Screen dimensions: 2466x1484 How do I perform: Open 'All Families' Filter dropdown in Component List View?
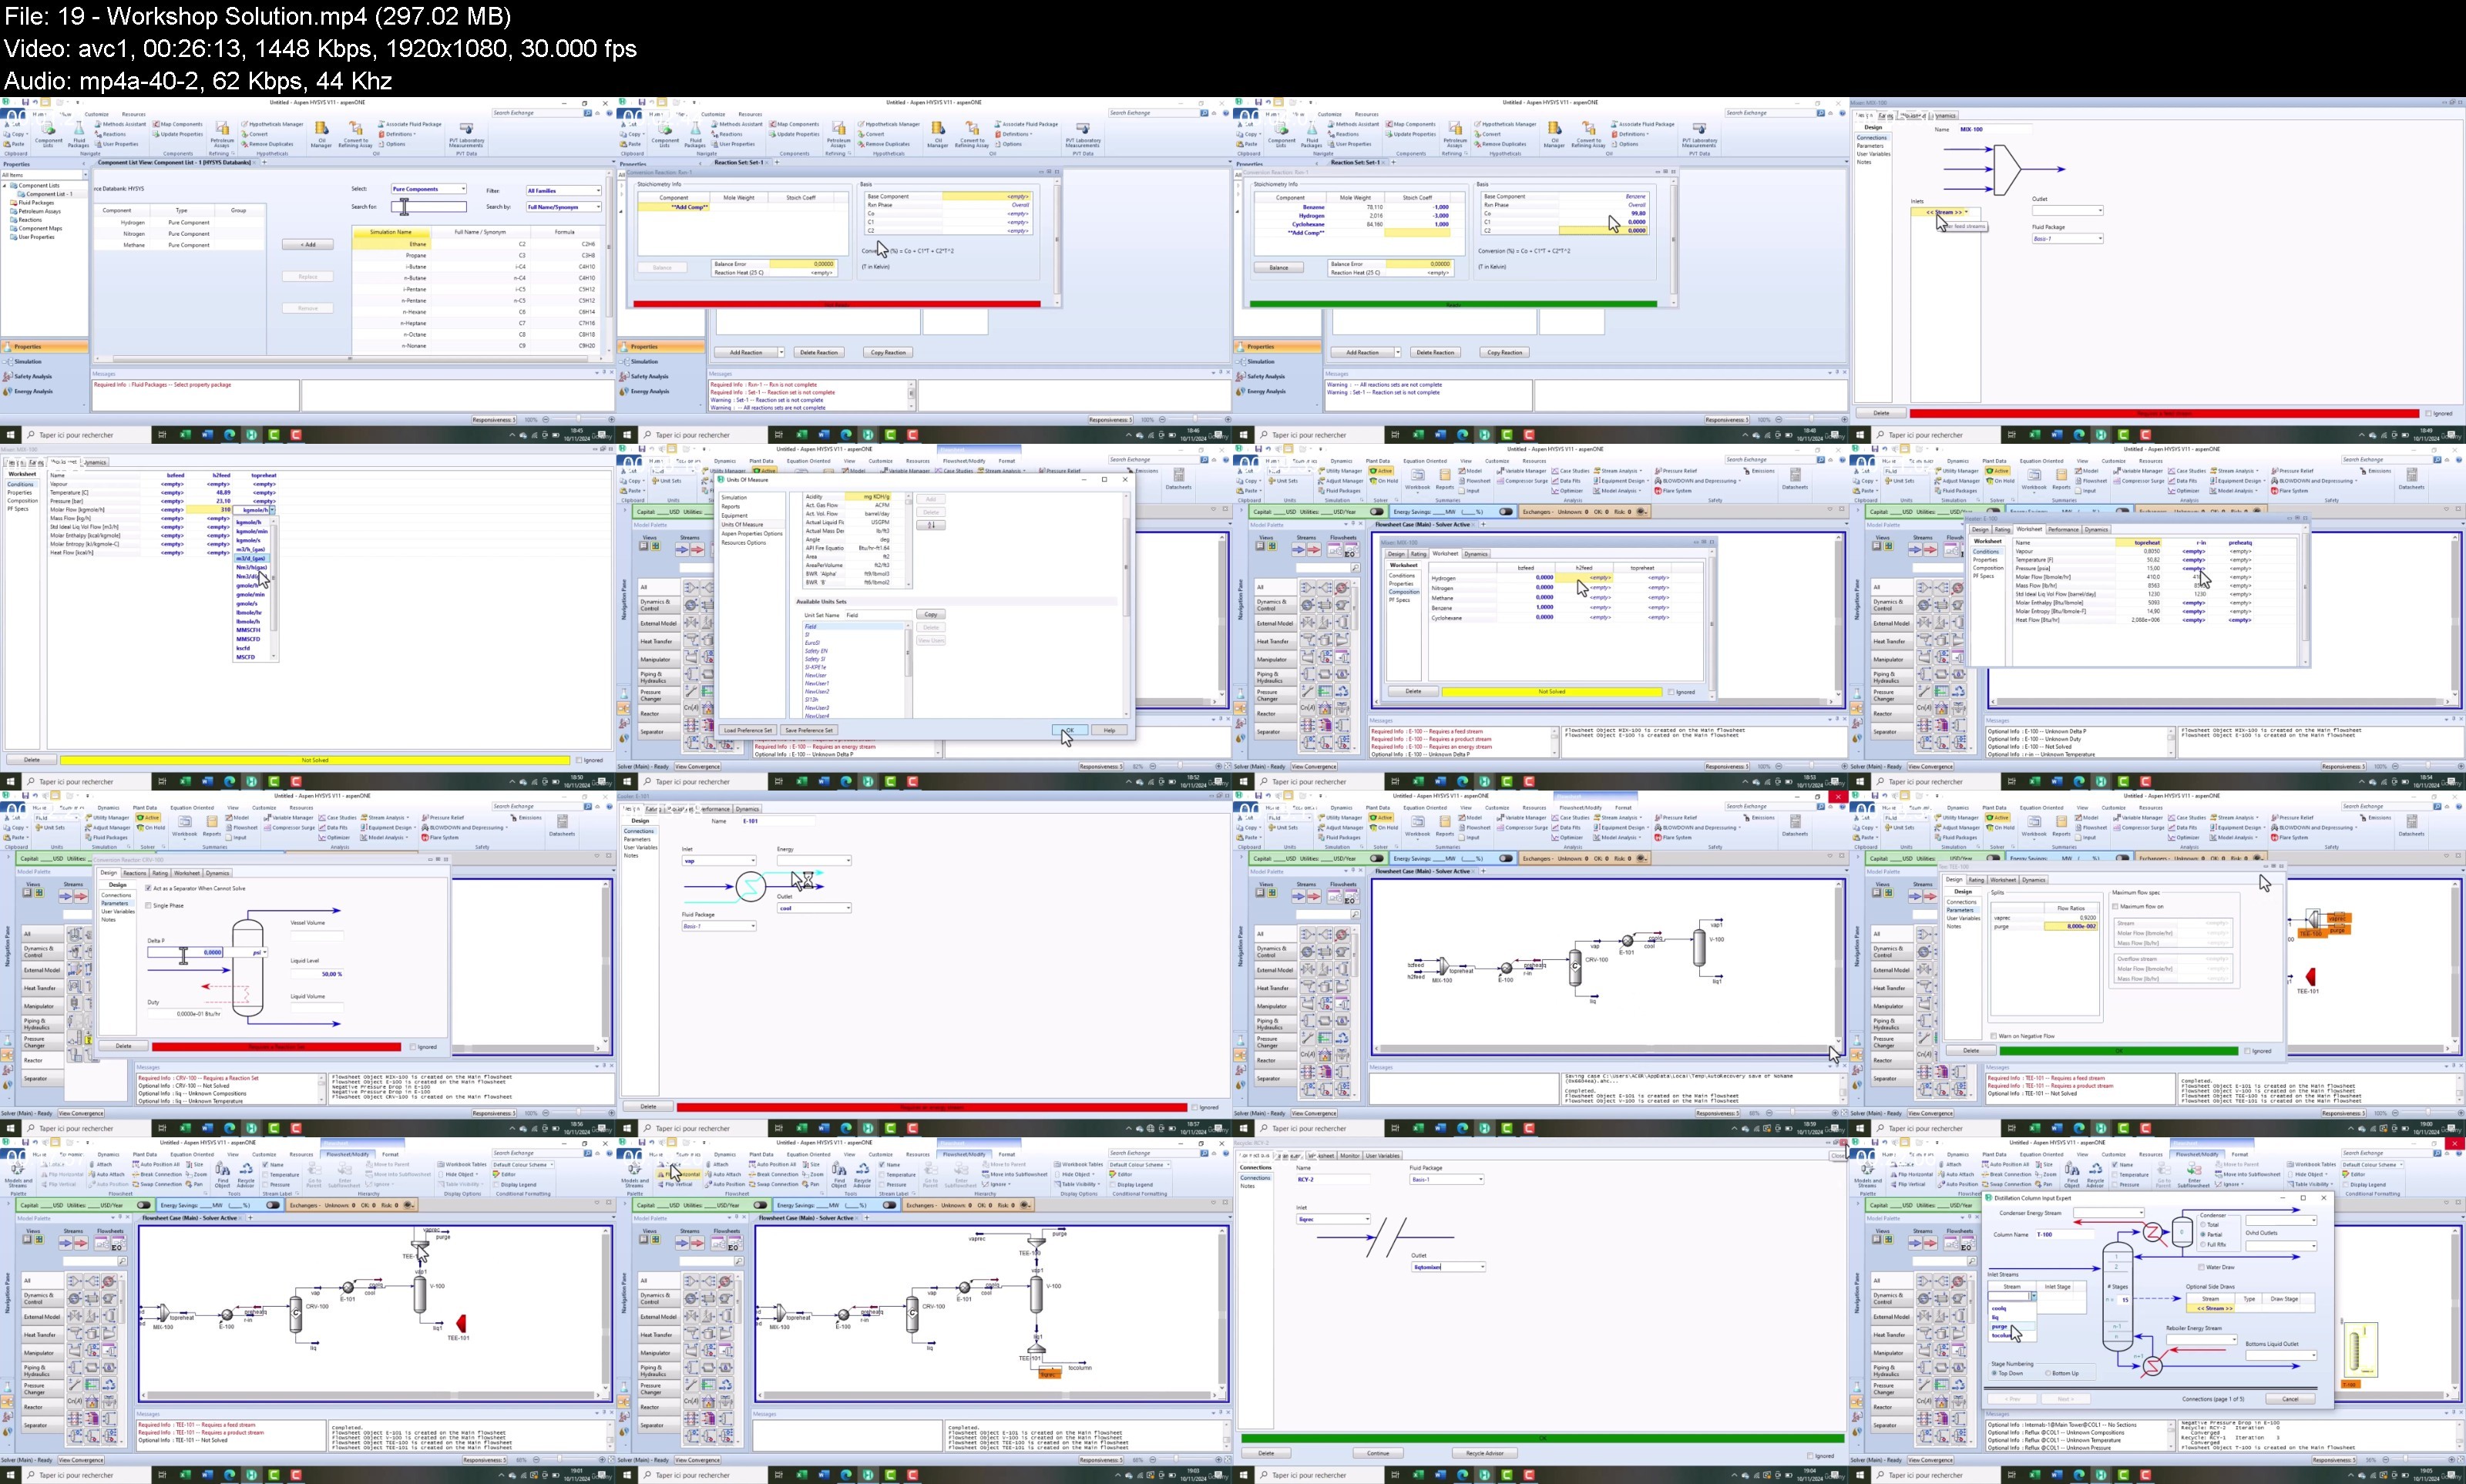click(x=564, y=190)
